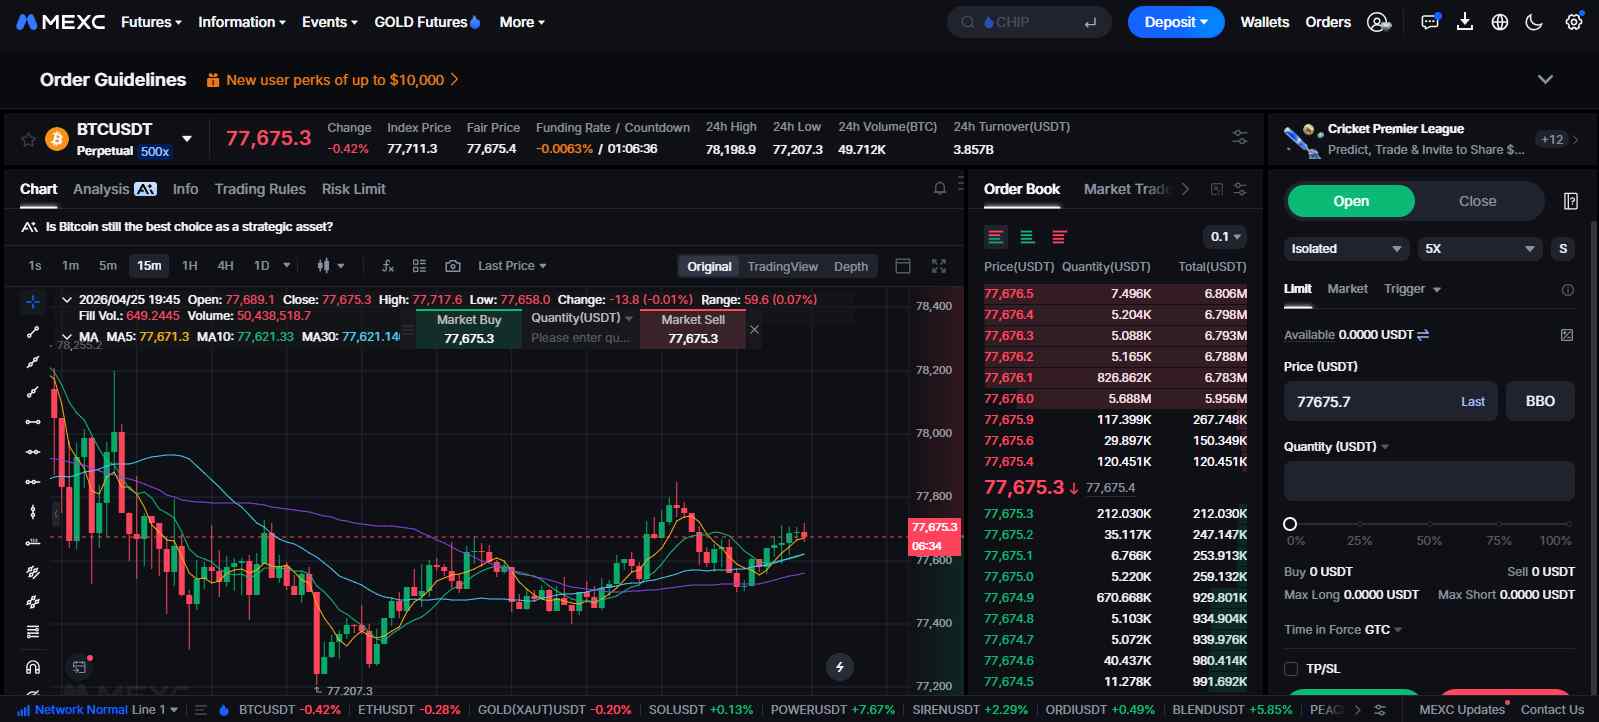Take a chart screenshot with the camera icon

tap(453, 266)
